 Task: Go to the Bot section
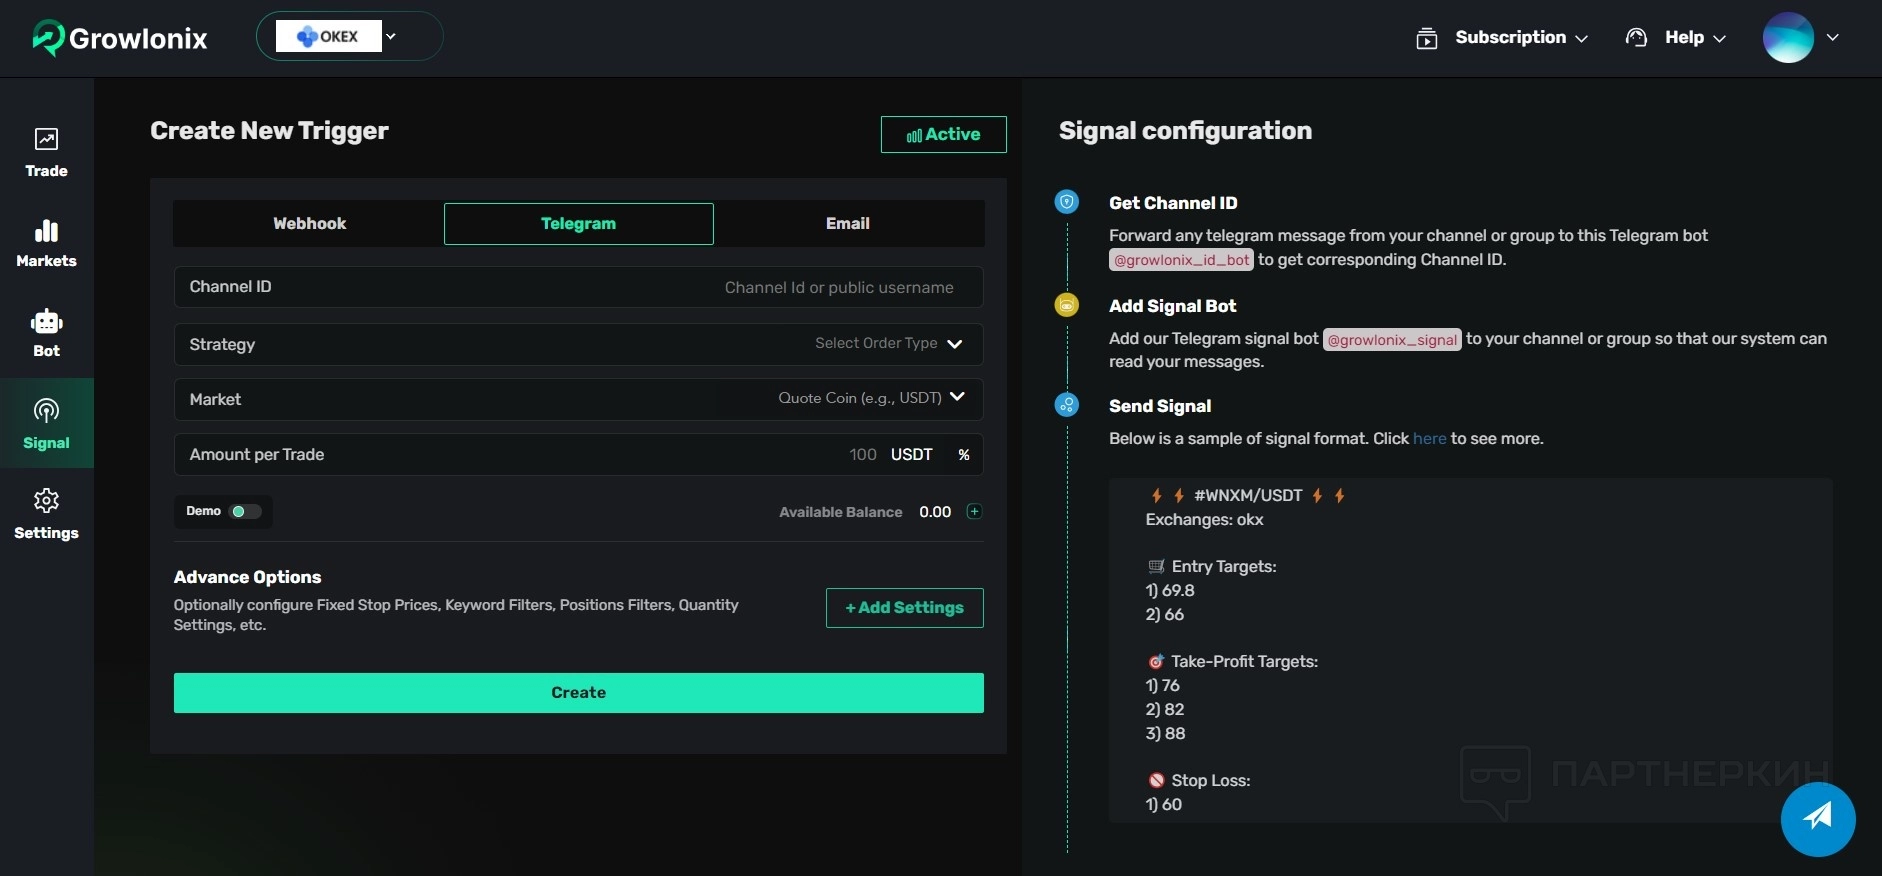pyautogui.click(x=46, y=332)
